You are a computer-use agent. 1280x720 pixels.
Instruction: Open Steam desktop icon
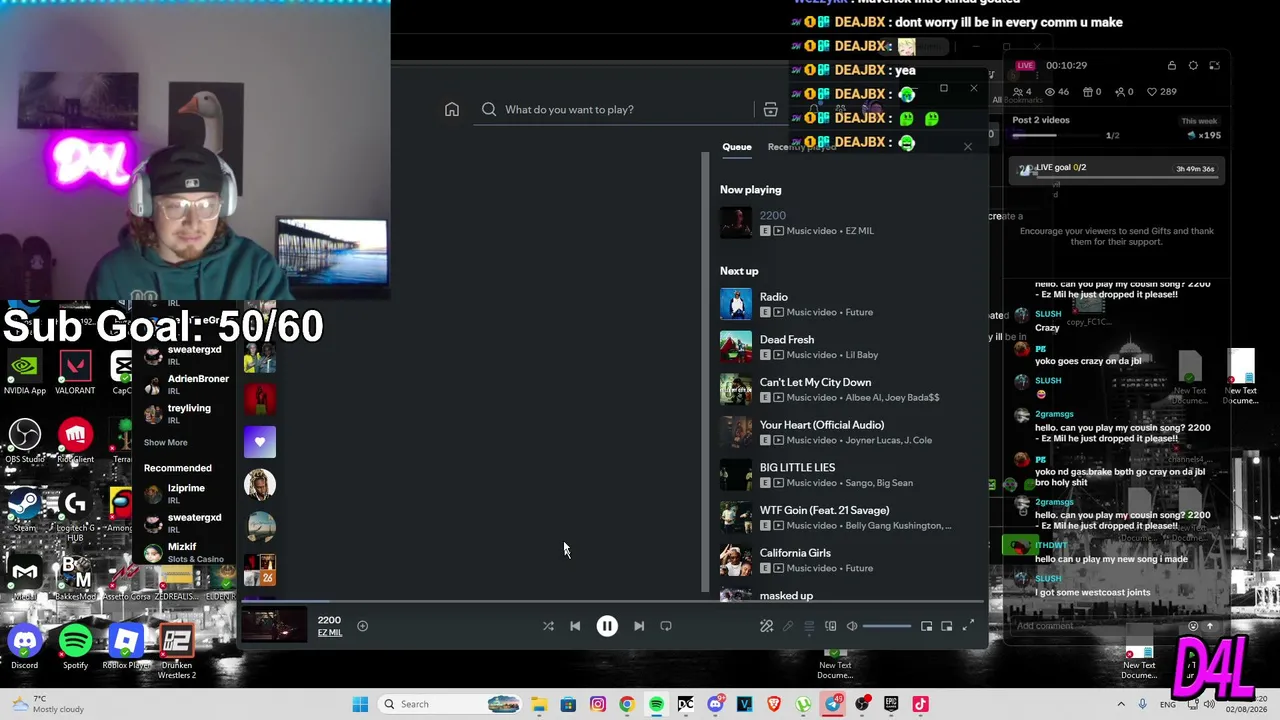pyautogui.click(x=25, y=509)
